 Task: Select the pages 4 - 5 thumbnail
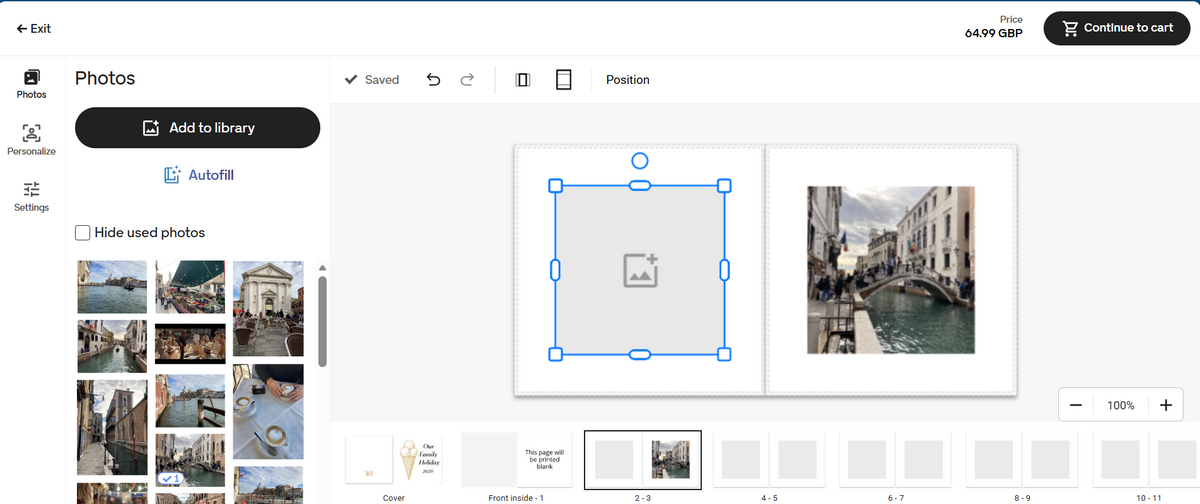pos(768,461)
